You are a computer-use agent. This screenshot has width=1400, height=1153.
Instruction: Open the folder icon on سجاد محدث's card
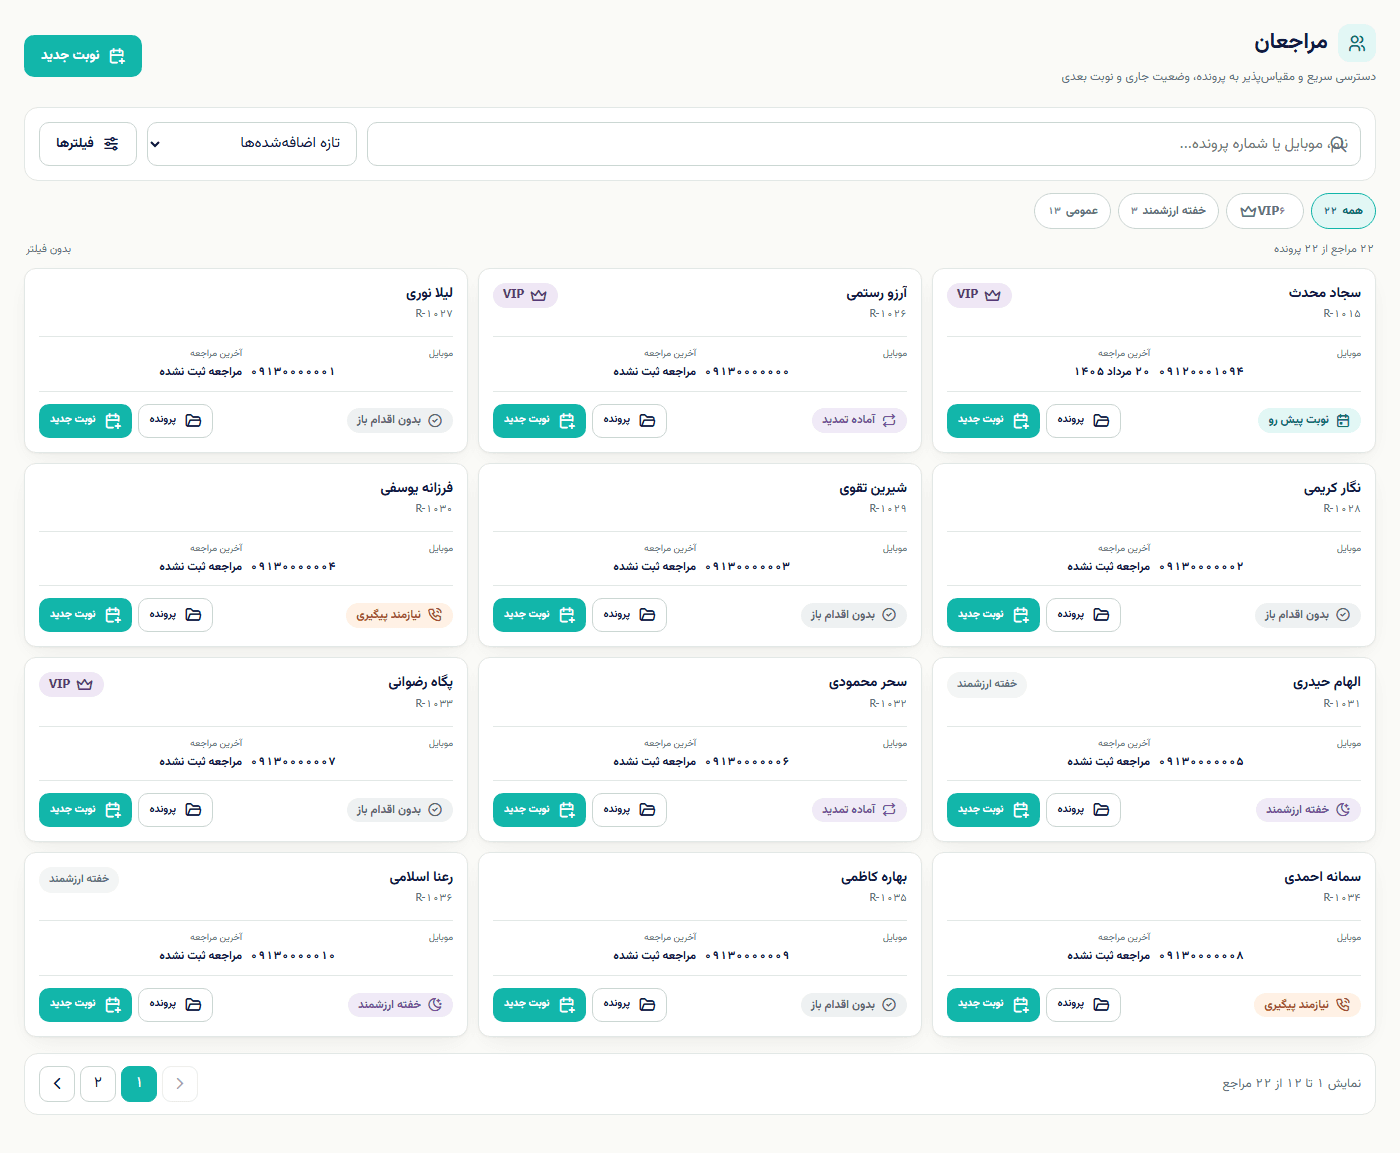[1101, 421]
